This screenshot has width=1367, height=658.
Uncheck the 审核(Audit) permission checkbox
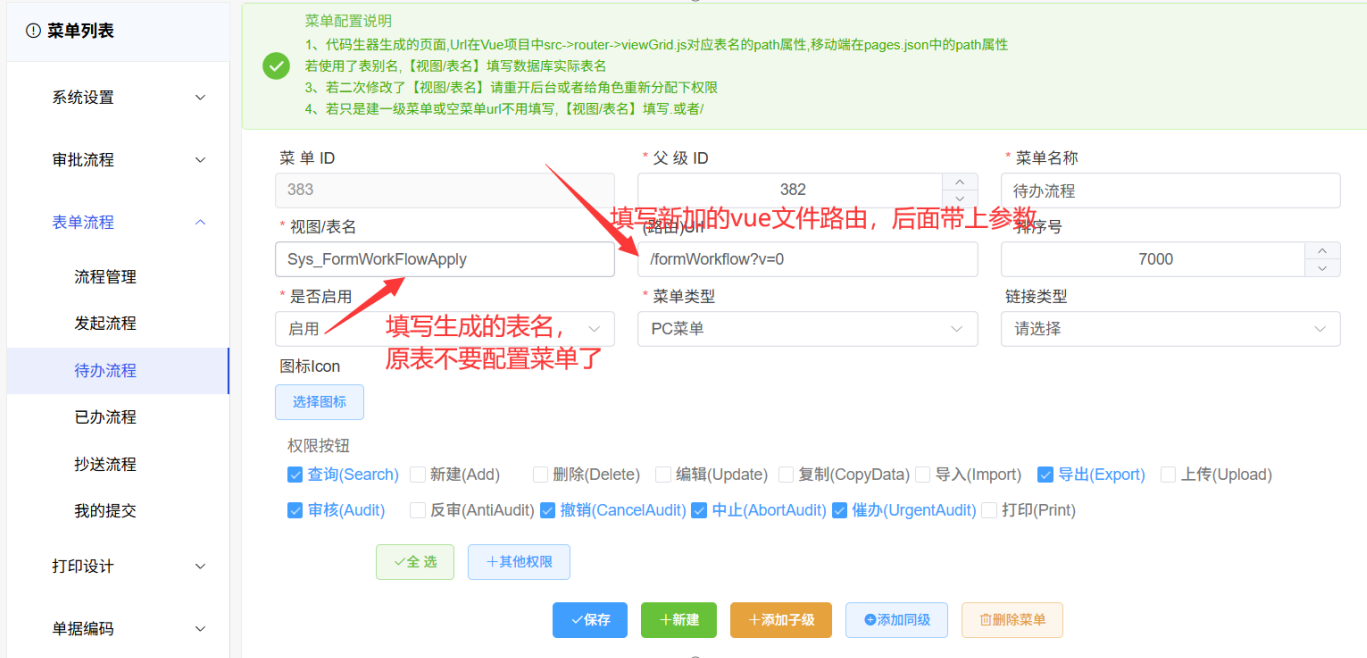click(295, 510)
